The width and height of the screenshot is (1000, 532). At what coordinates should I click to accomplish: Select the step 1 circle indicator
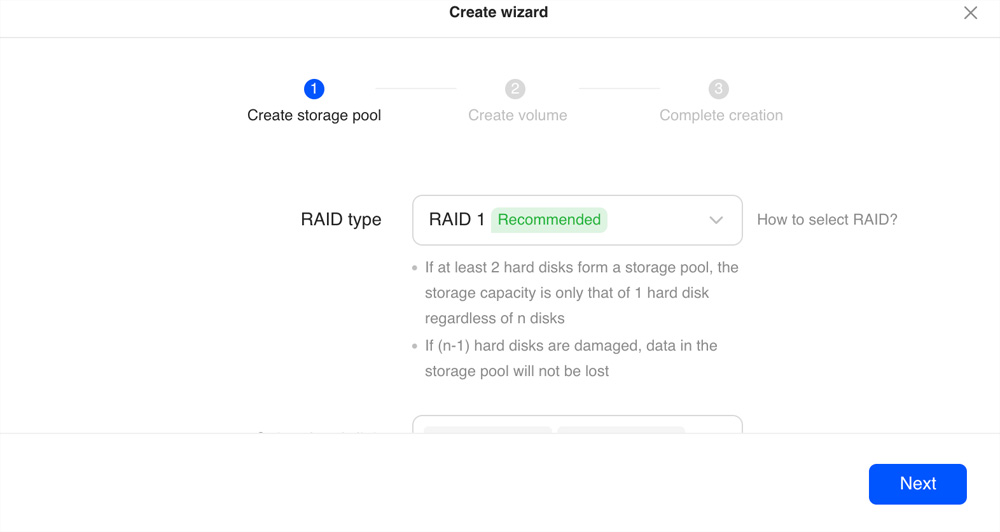(x=314, y=89)
